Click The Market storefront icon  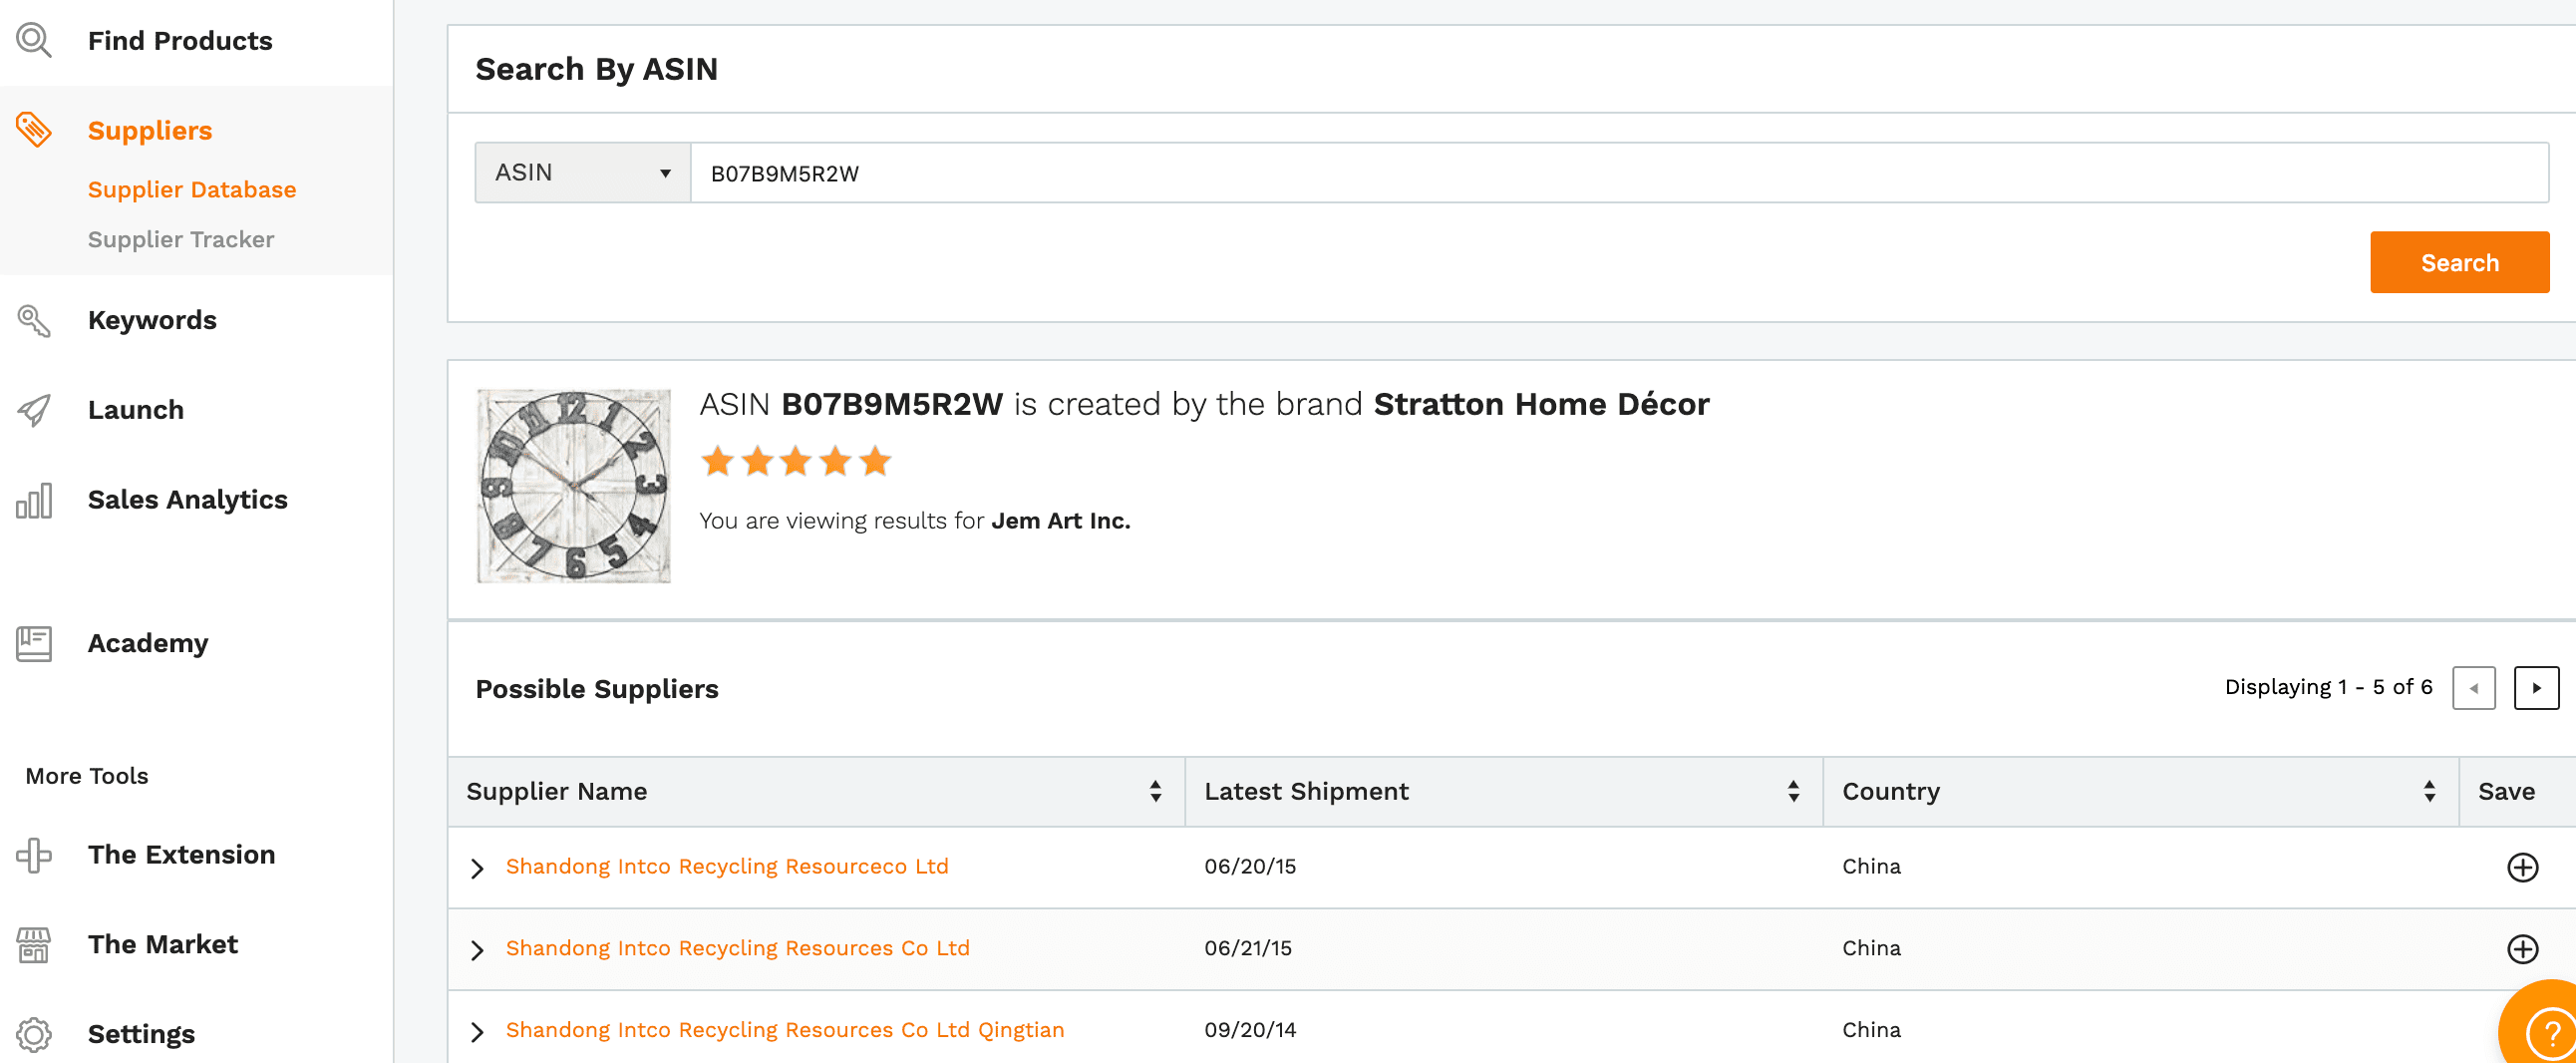tap(34, 945)
